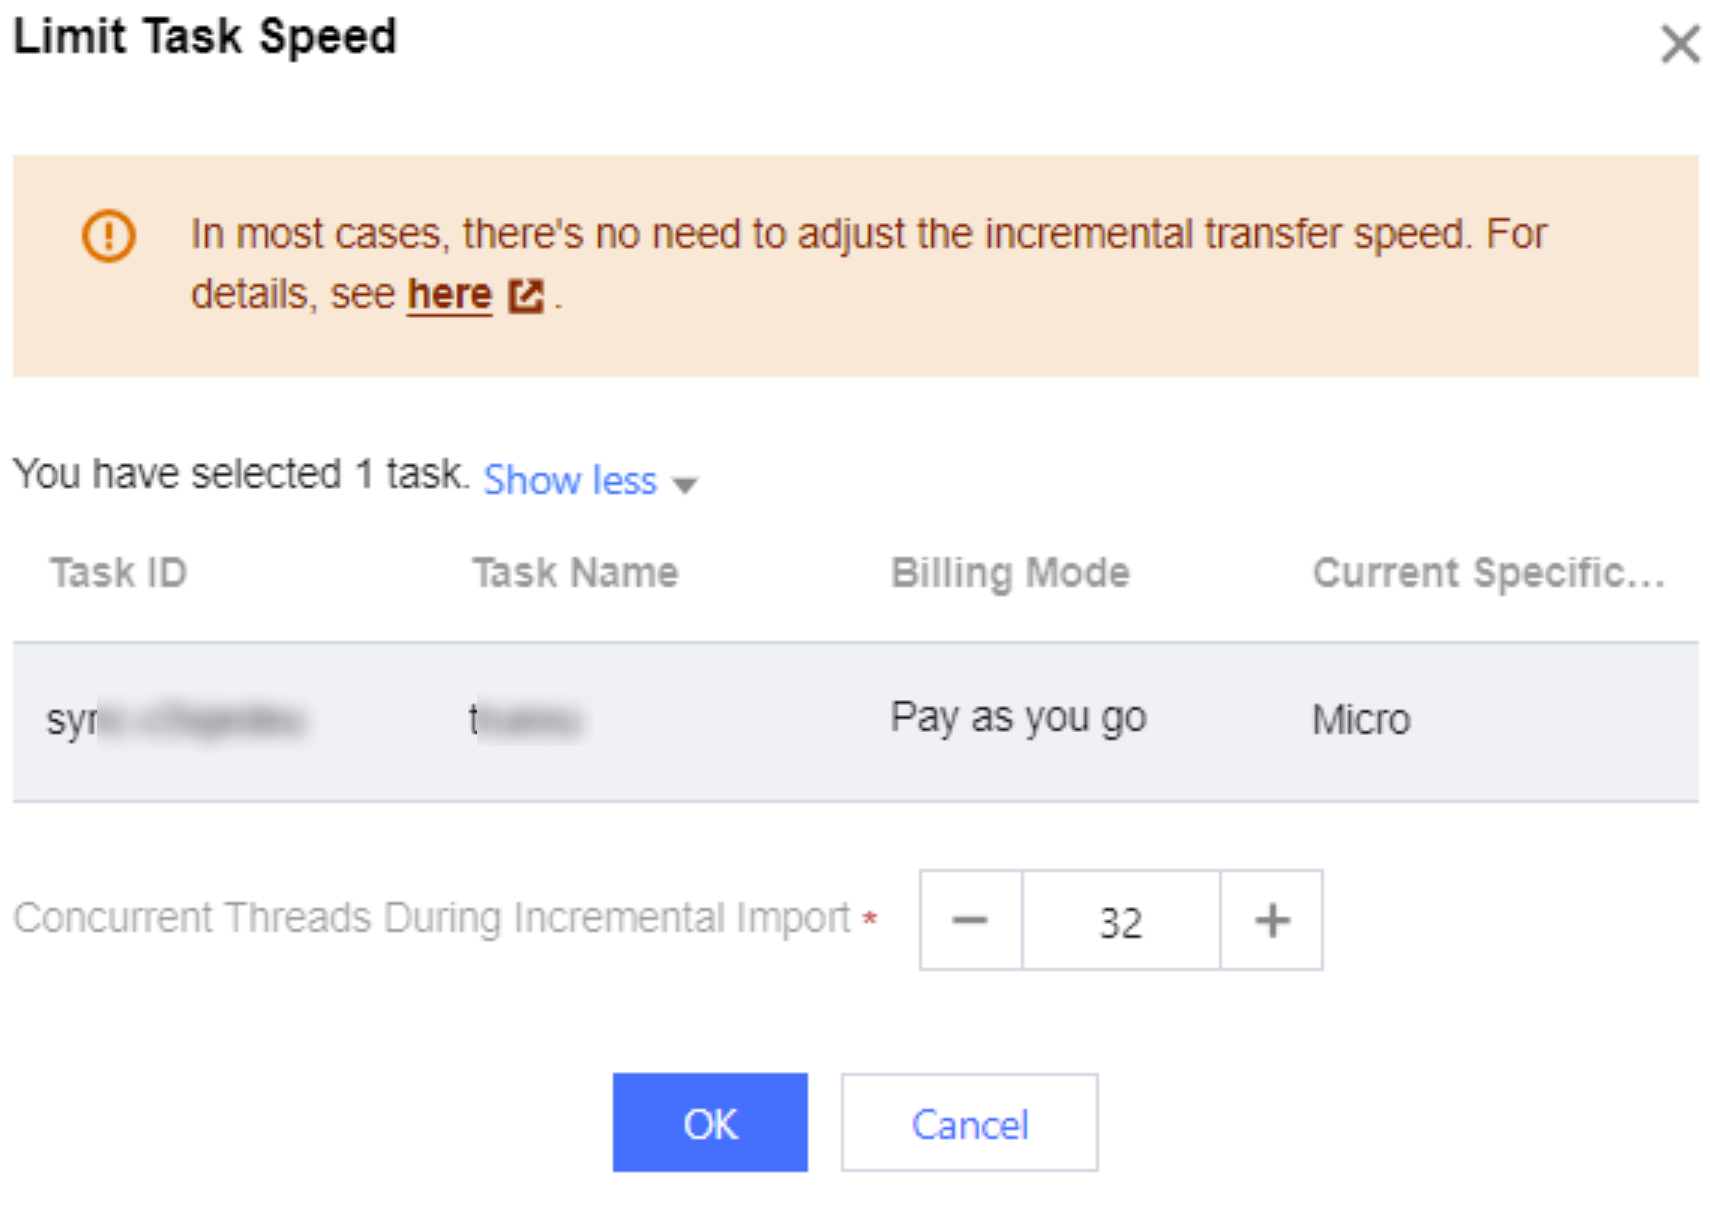Click the 'Pay as you go' cell
The image size is (1710, 1207).
coord(1018,718)
